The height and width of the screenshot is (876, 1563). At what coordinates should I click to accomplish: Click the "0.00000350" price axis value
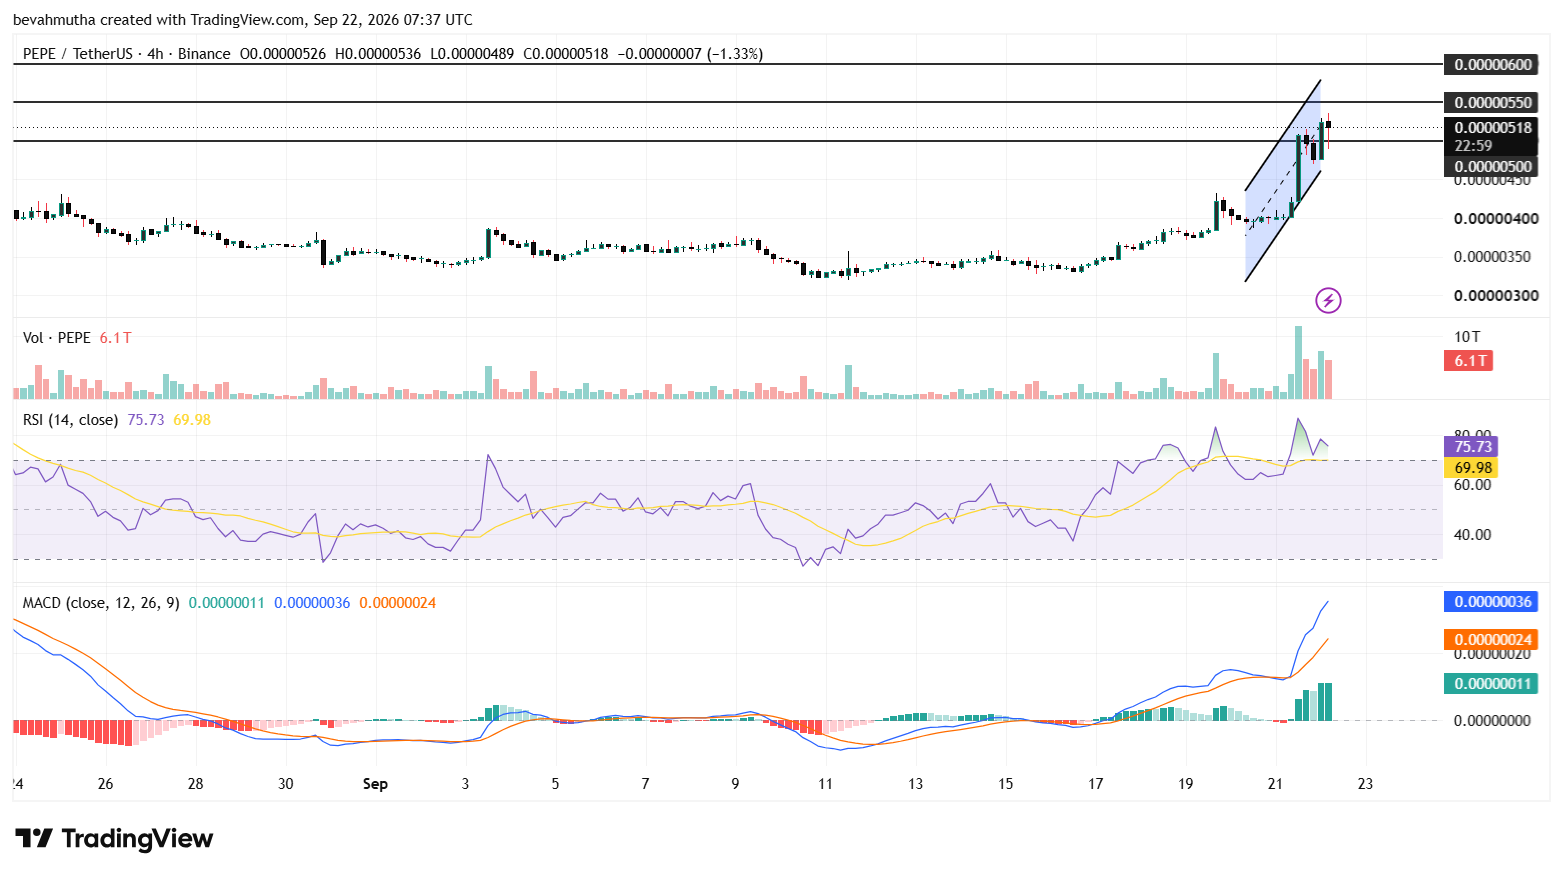(x=1492, y=257)
